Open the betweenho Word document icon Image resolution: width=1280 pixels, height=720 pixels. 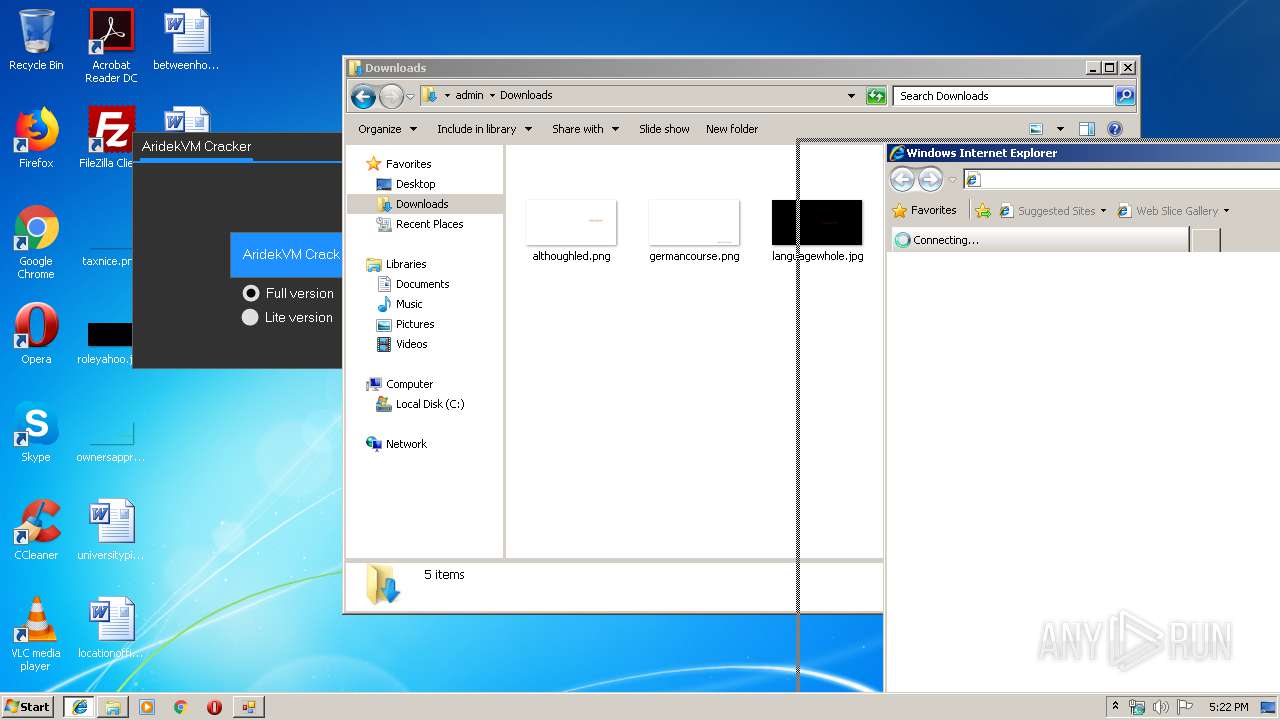(x=186, y=40)
